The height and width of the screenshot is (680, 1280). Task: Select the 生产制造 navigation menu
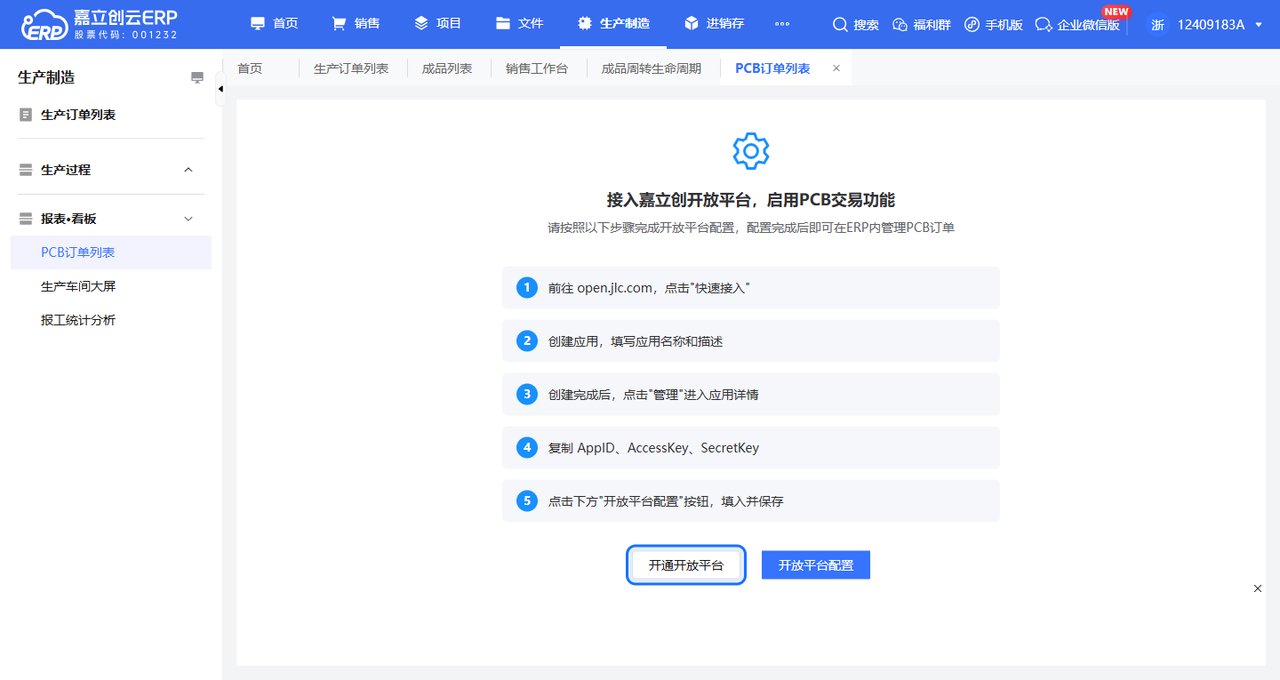pos(613,23)
